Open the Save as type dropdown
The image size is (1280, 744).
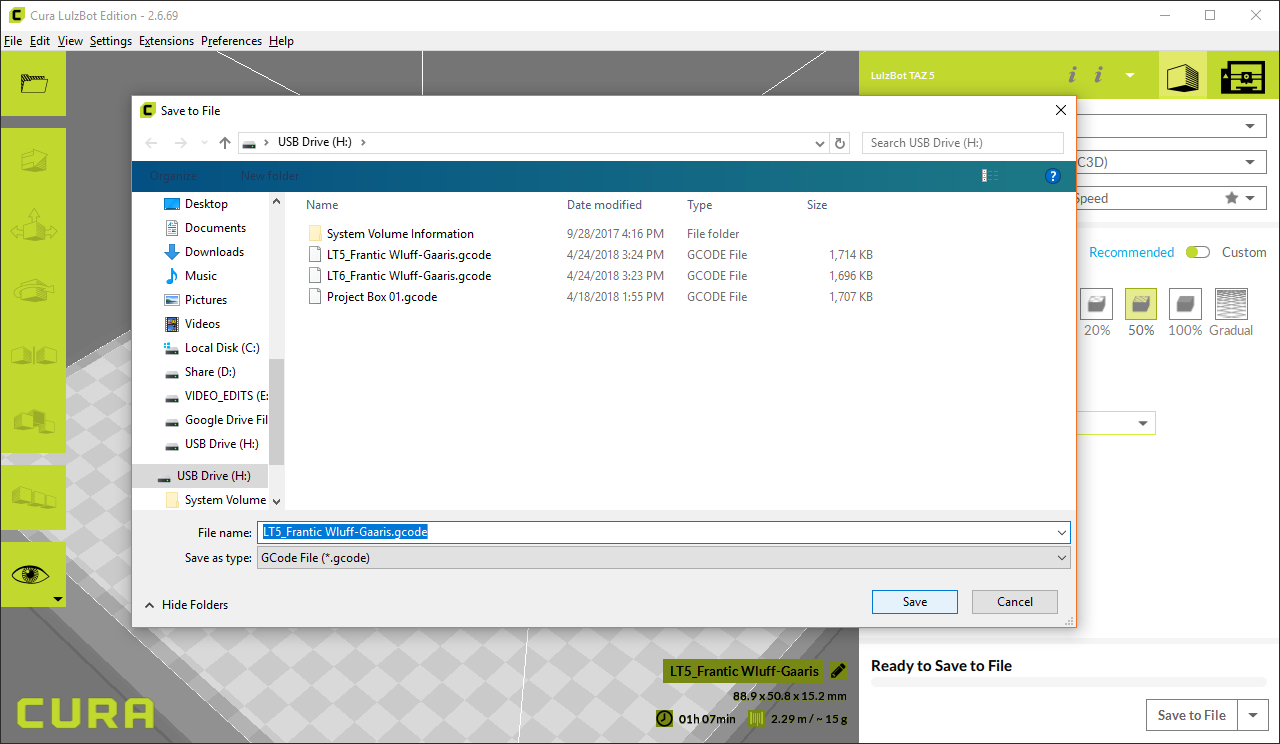pyautogui.click(x=663, y=558)
